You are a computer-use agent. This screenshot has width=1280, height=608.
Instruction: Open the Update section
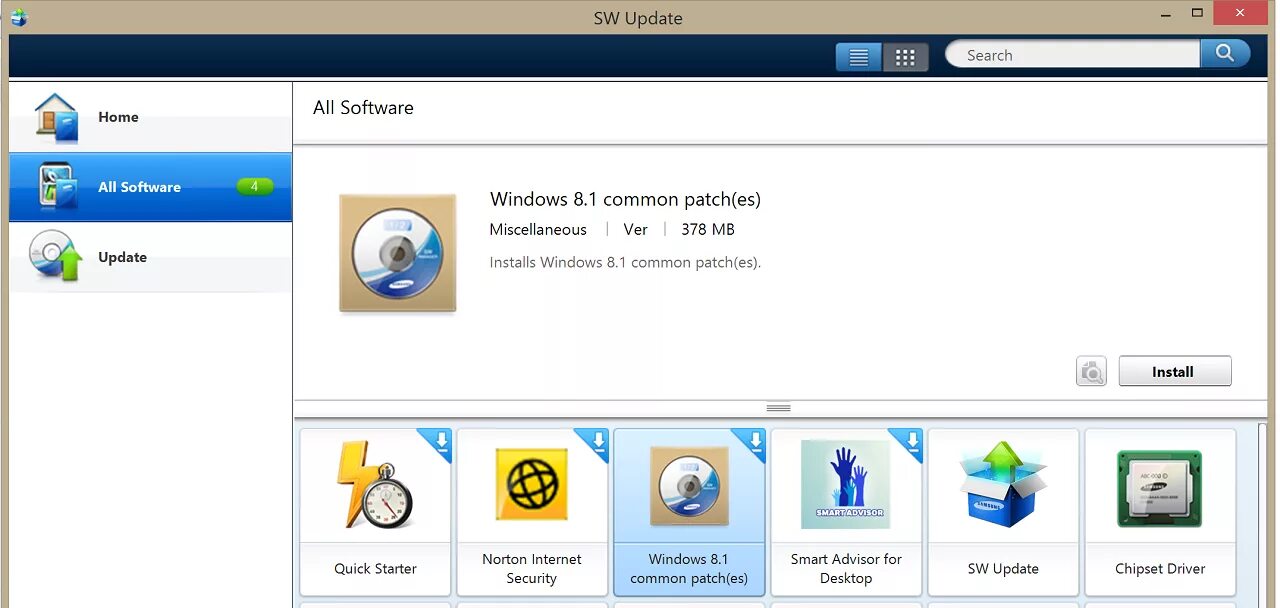[x=151, y=257]
